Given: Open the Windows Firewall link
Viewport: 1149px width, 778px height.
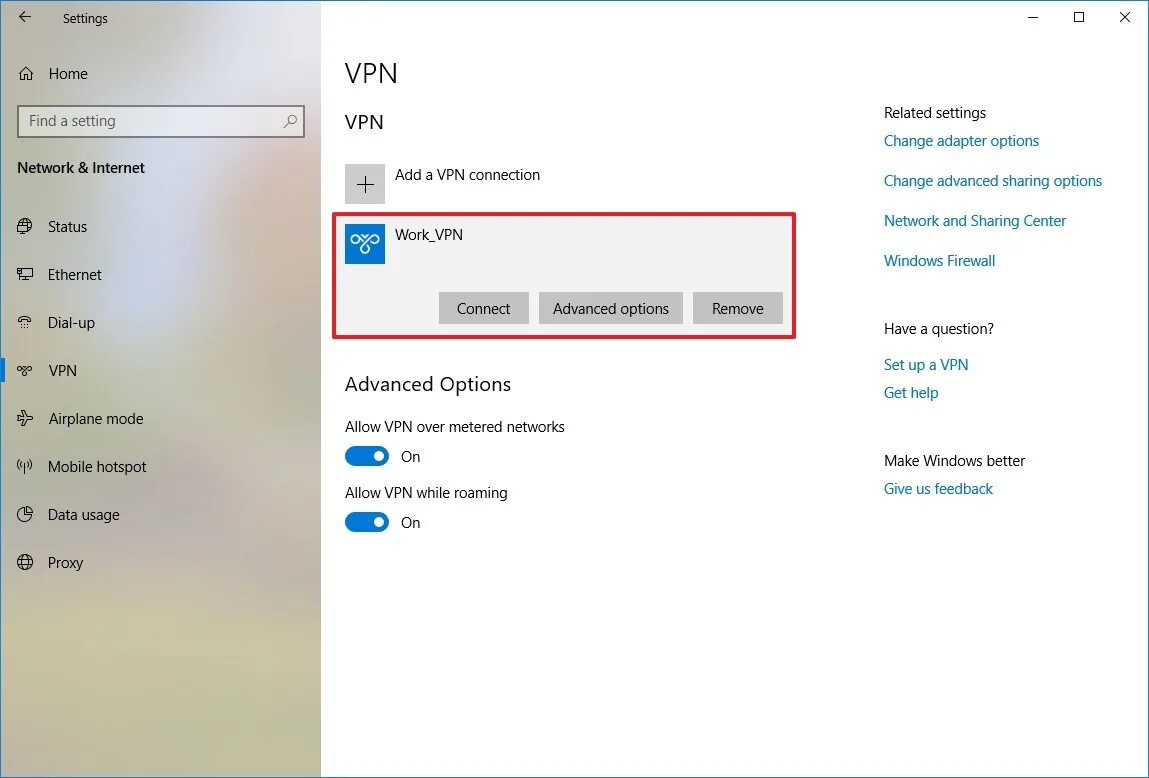Looking at the screenshot, I should (939, 261).
